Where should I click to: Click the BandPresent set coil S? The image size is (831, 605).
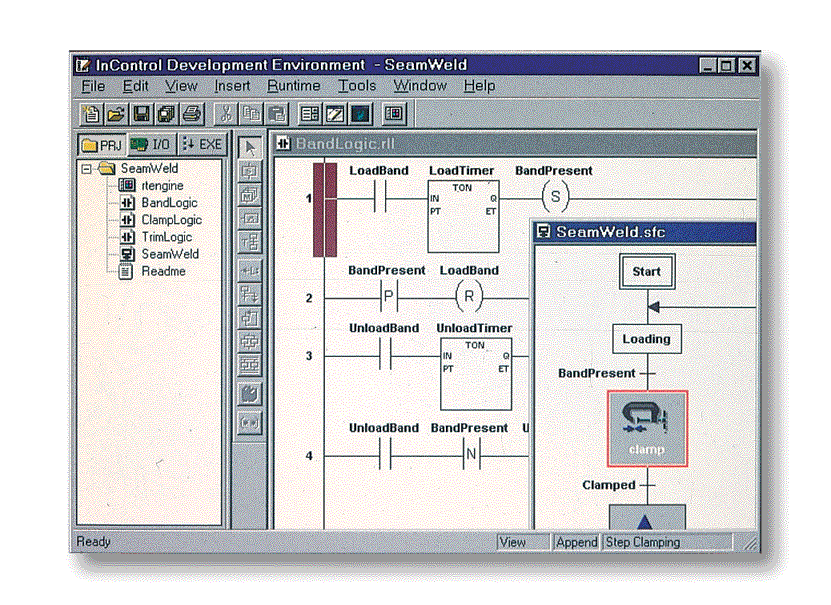point(555,197)
